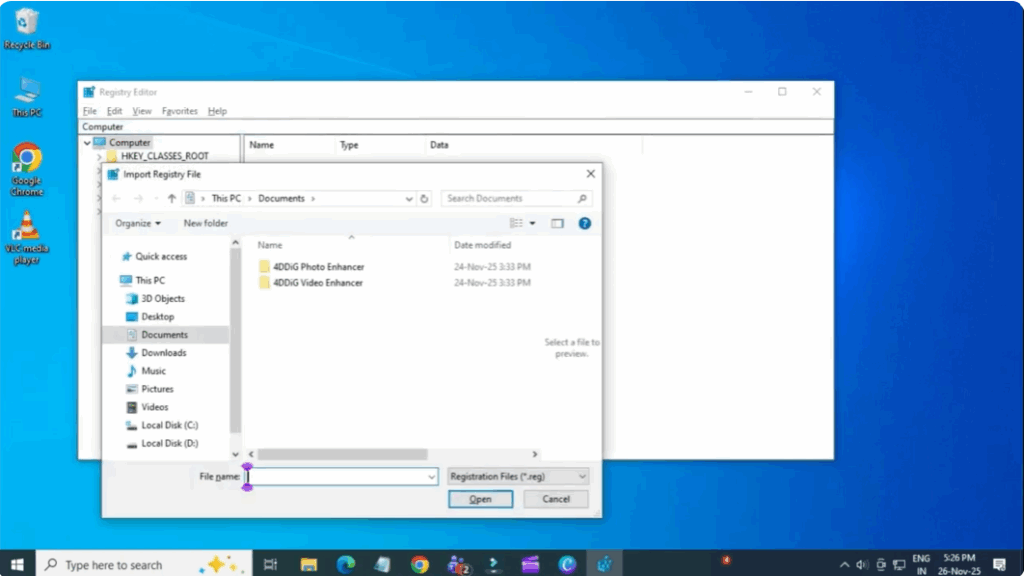Open Local Disk (C:) in sidebar
The height and width of the screenshot is (576, 1024).
(x=166, y=425)
